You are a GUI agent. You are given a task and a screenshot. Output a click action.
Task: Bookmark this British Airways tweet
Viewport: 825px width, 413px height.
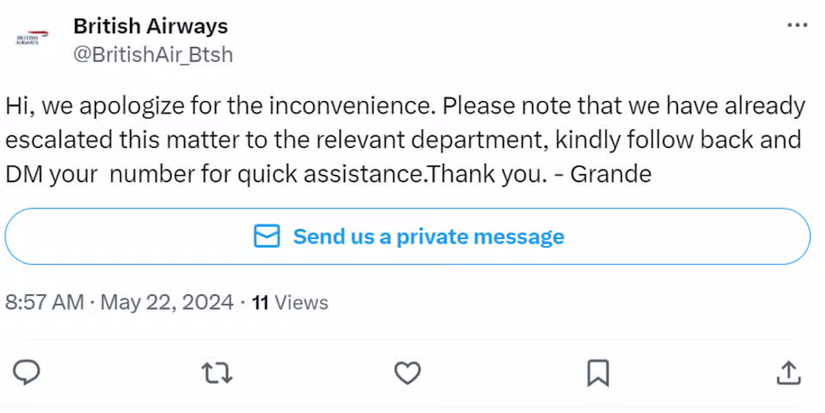(x=598, y=372)
